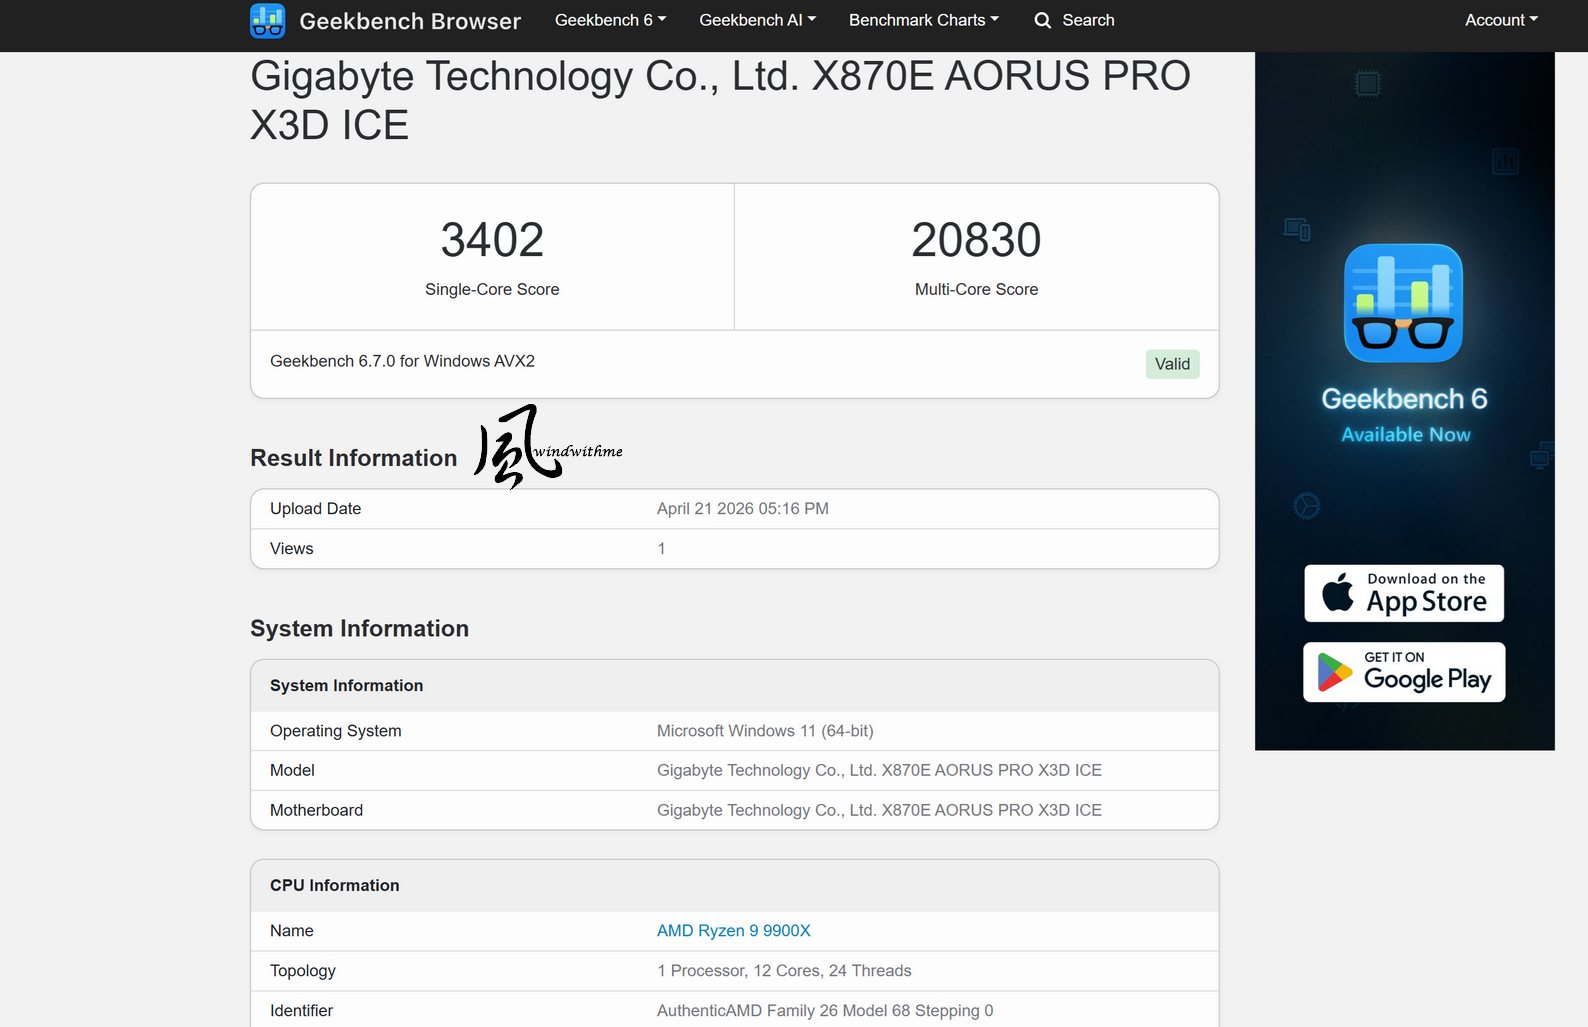Click Microsoft Windows 11 (64-bit) value

pyautogui.click(x=765, y=731)
